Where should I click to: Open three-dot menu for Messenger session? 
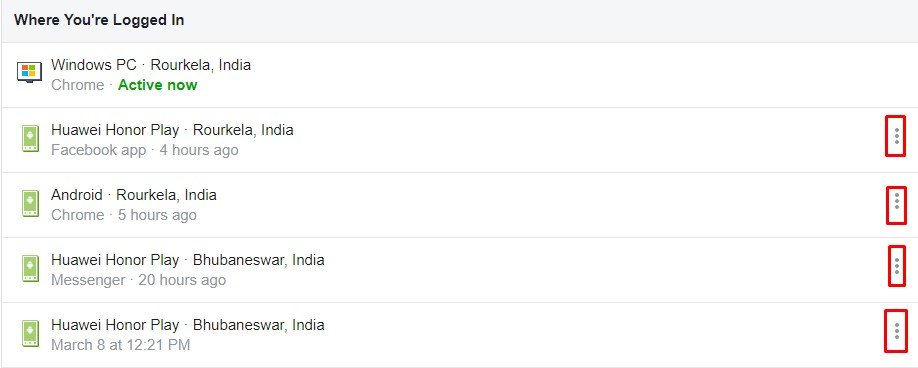896,266
